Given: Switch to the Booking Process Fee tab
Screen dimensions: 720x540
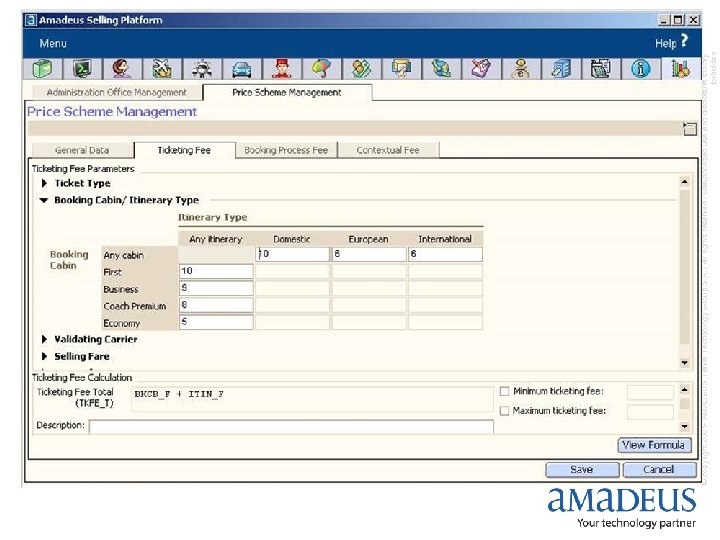Looking at the screenshot, I should [x=286, y=150].
